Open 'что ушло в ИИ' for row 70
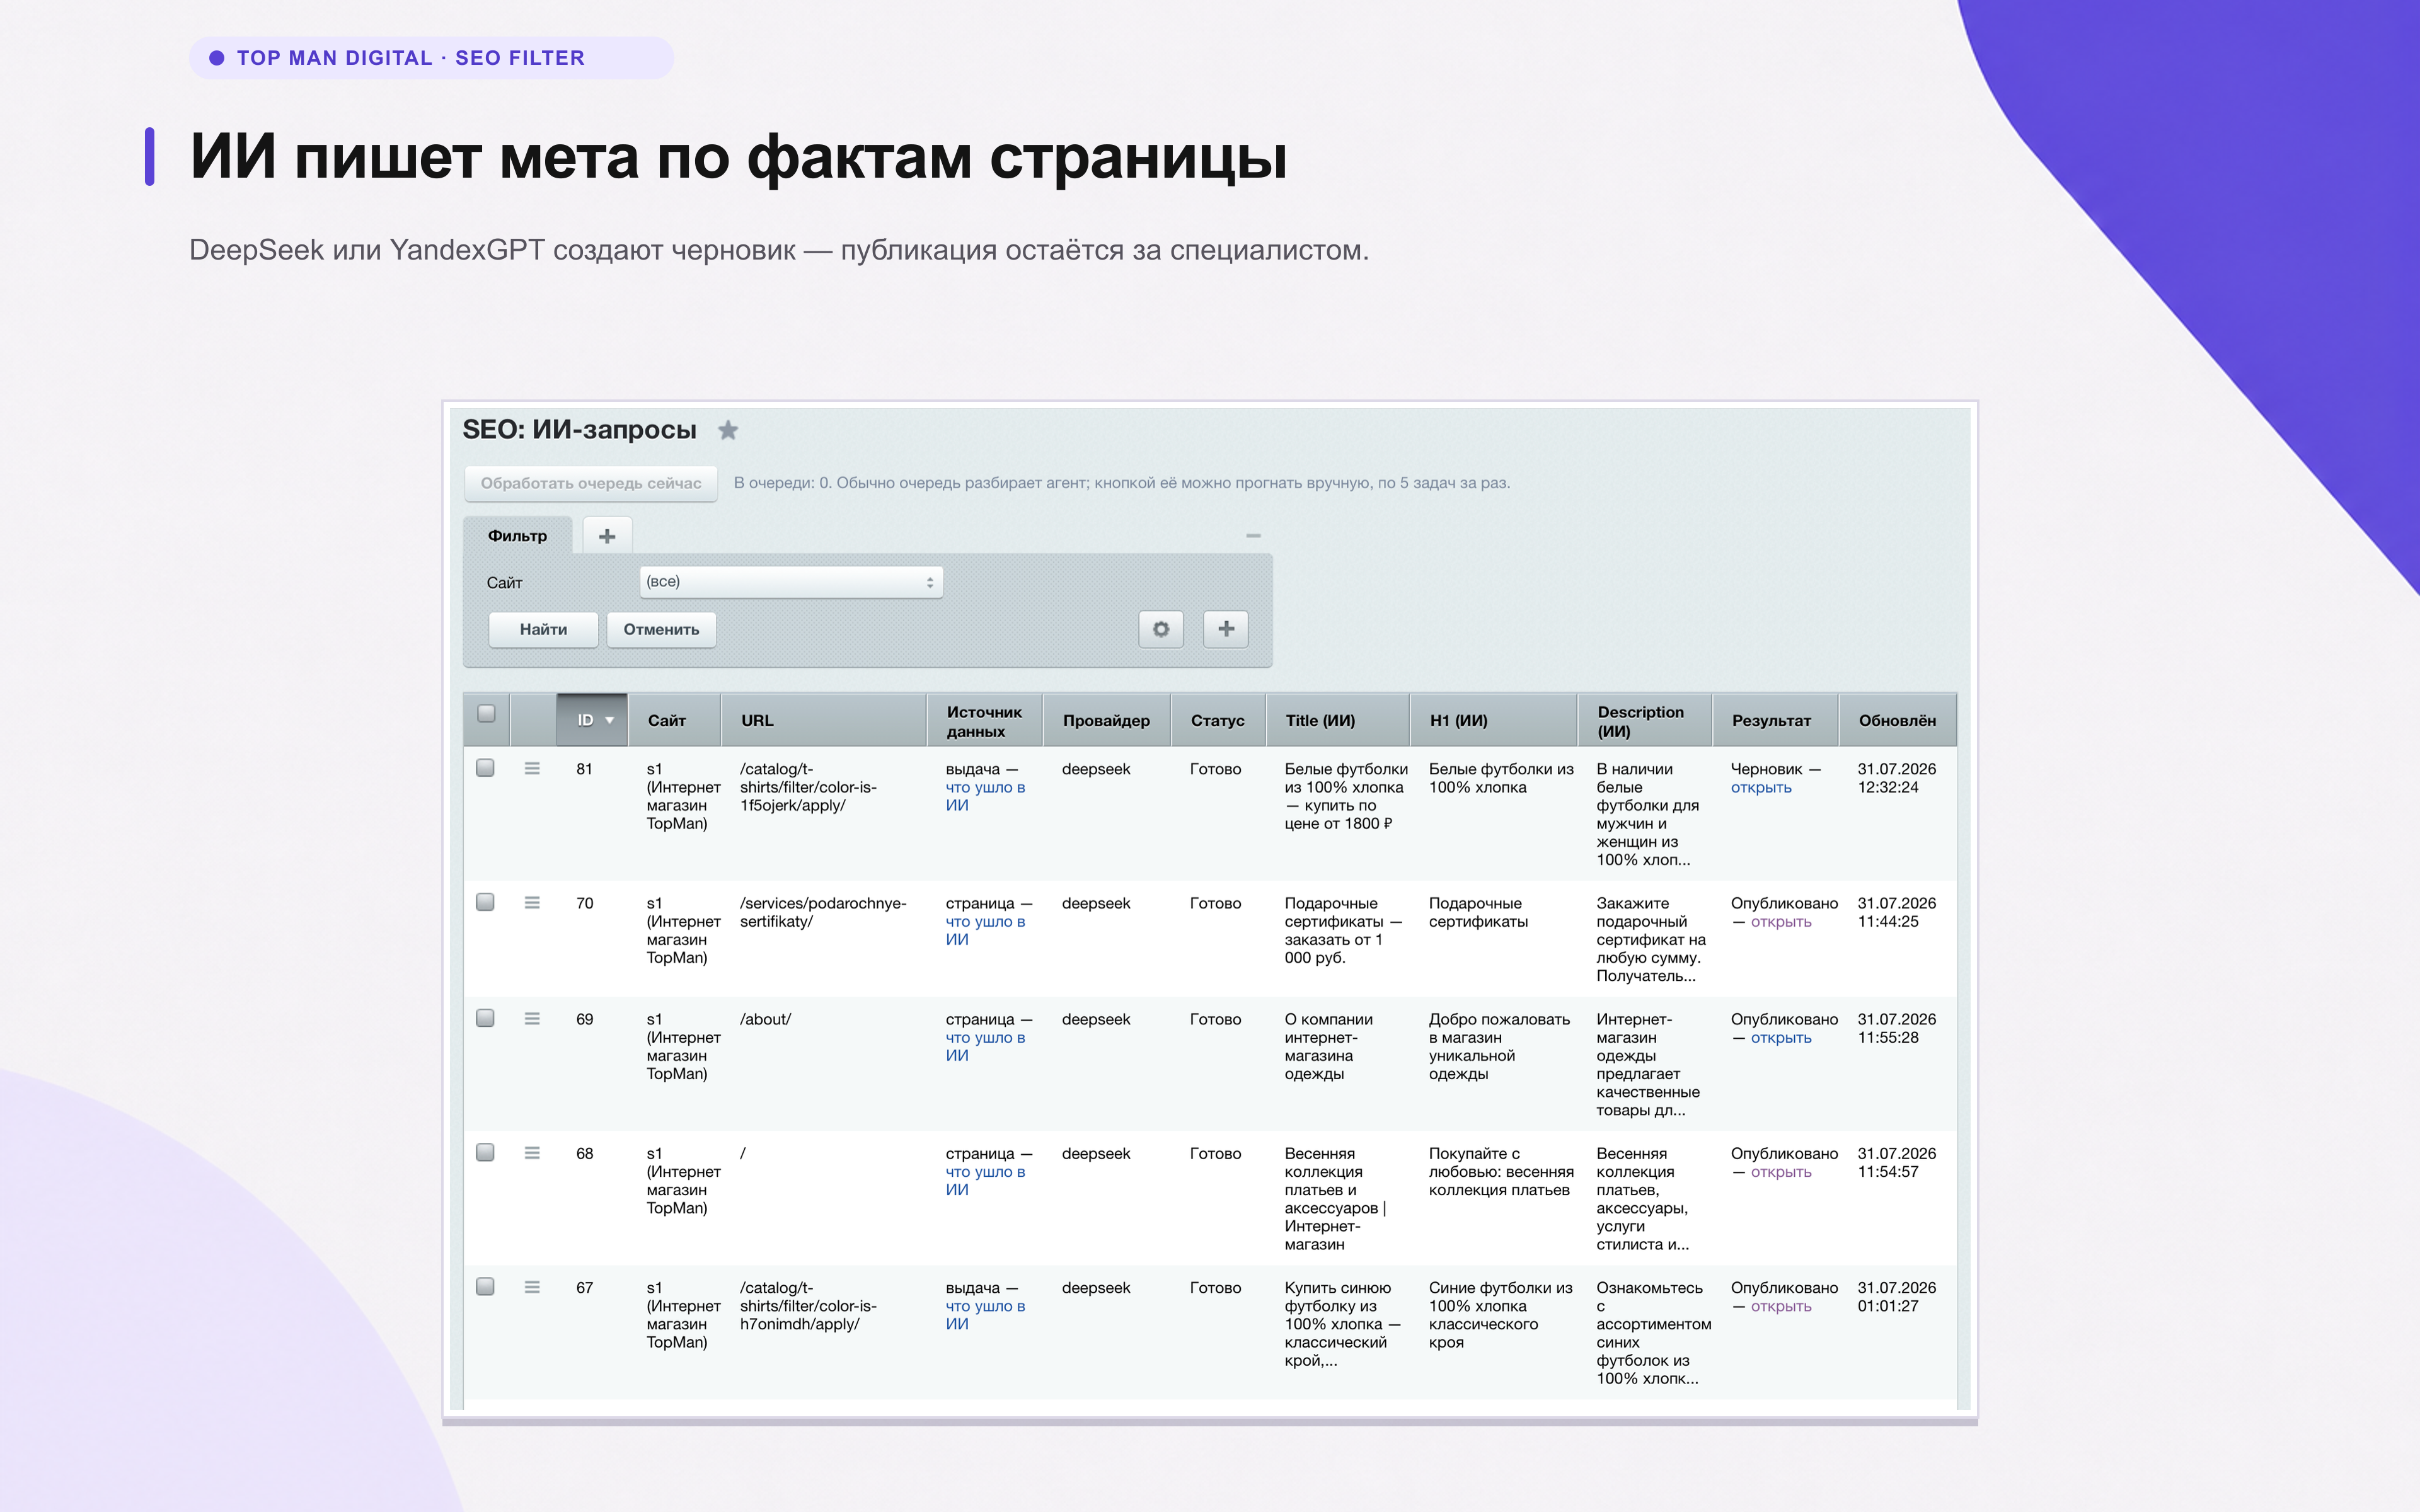Image resolution: width=2420 pixels, height=1512 pixels. [x=985, y=930]
